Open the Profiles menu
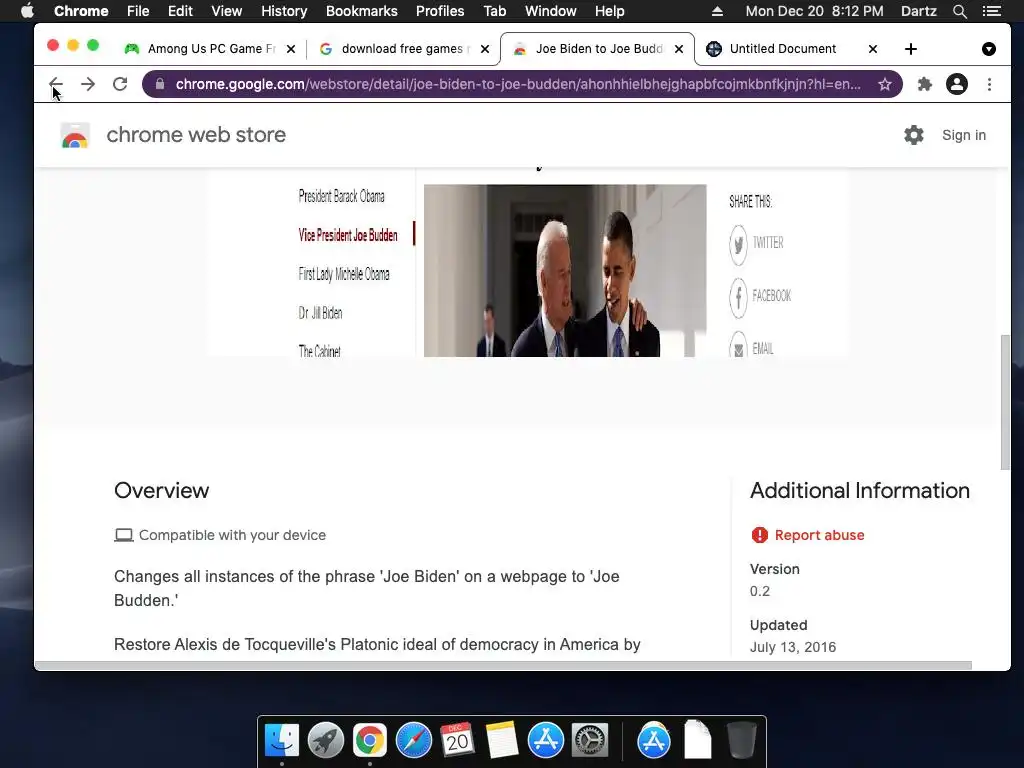 tap(440, 11)
